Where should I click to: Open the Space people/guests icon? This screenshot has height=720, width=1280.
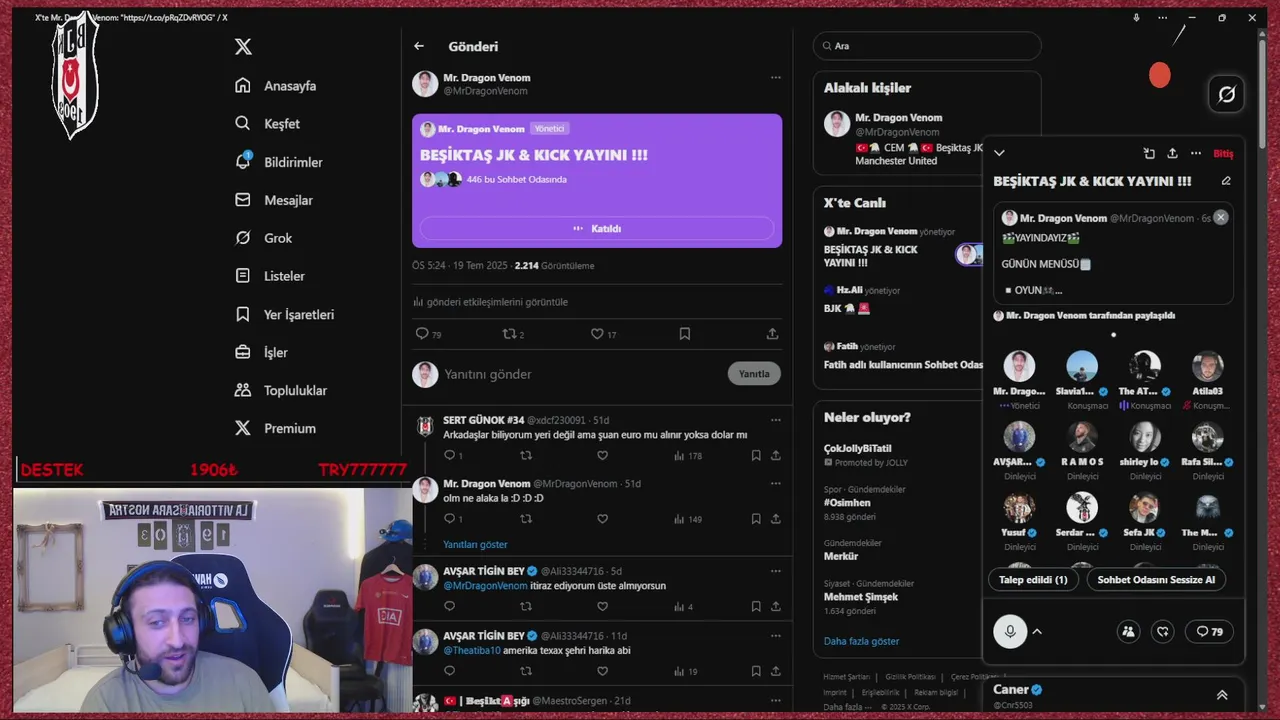pos(1128,632)
